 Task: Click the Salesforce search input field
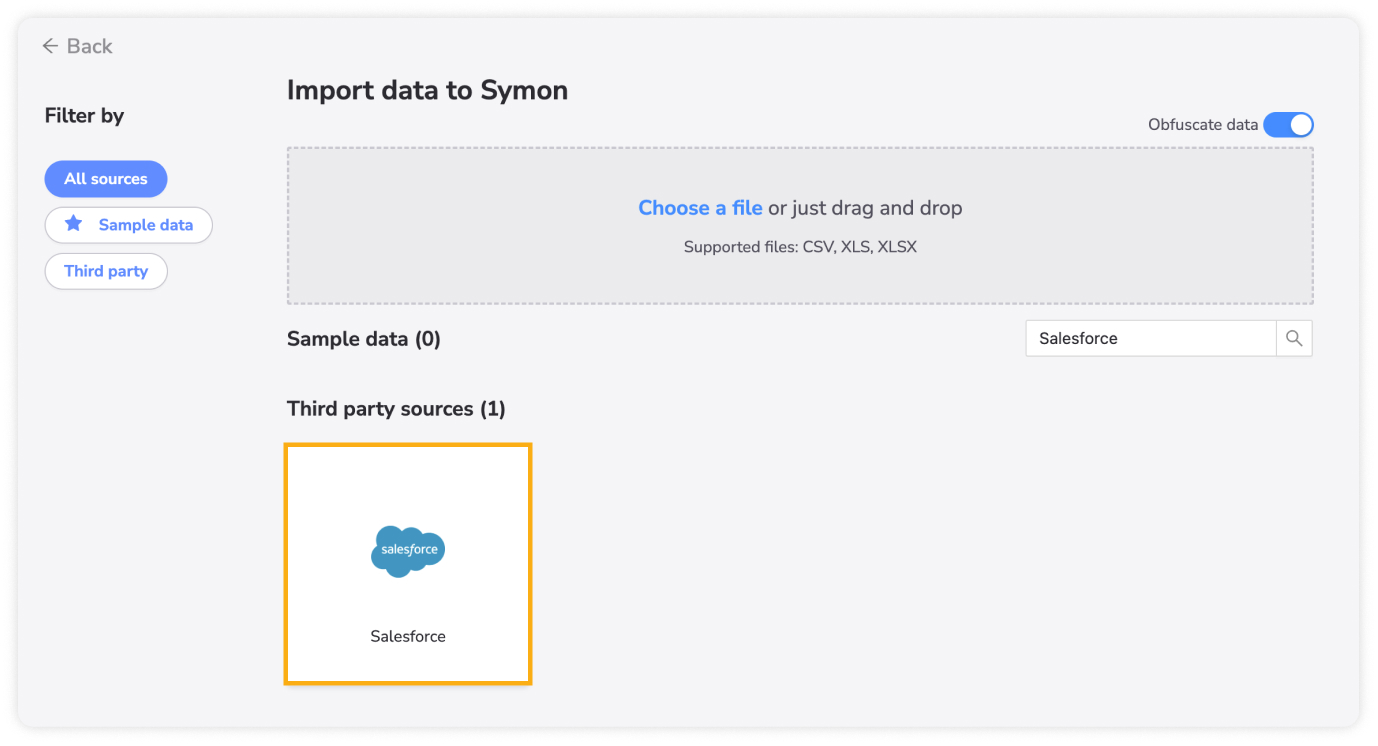pyautogui.click(x=1151, y=338)
